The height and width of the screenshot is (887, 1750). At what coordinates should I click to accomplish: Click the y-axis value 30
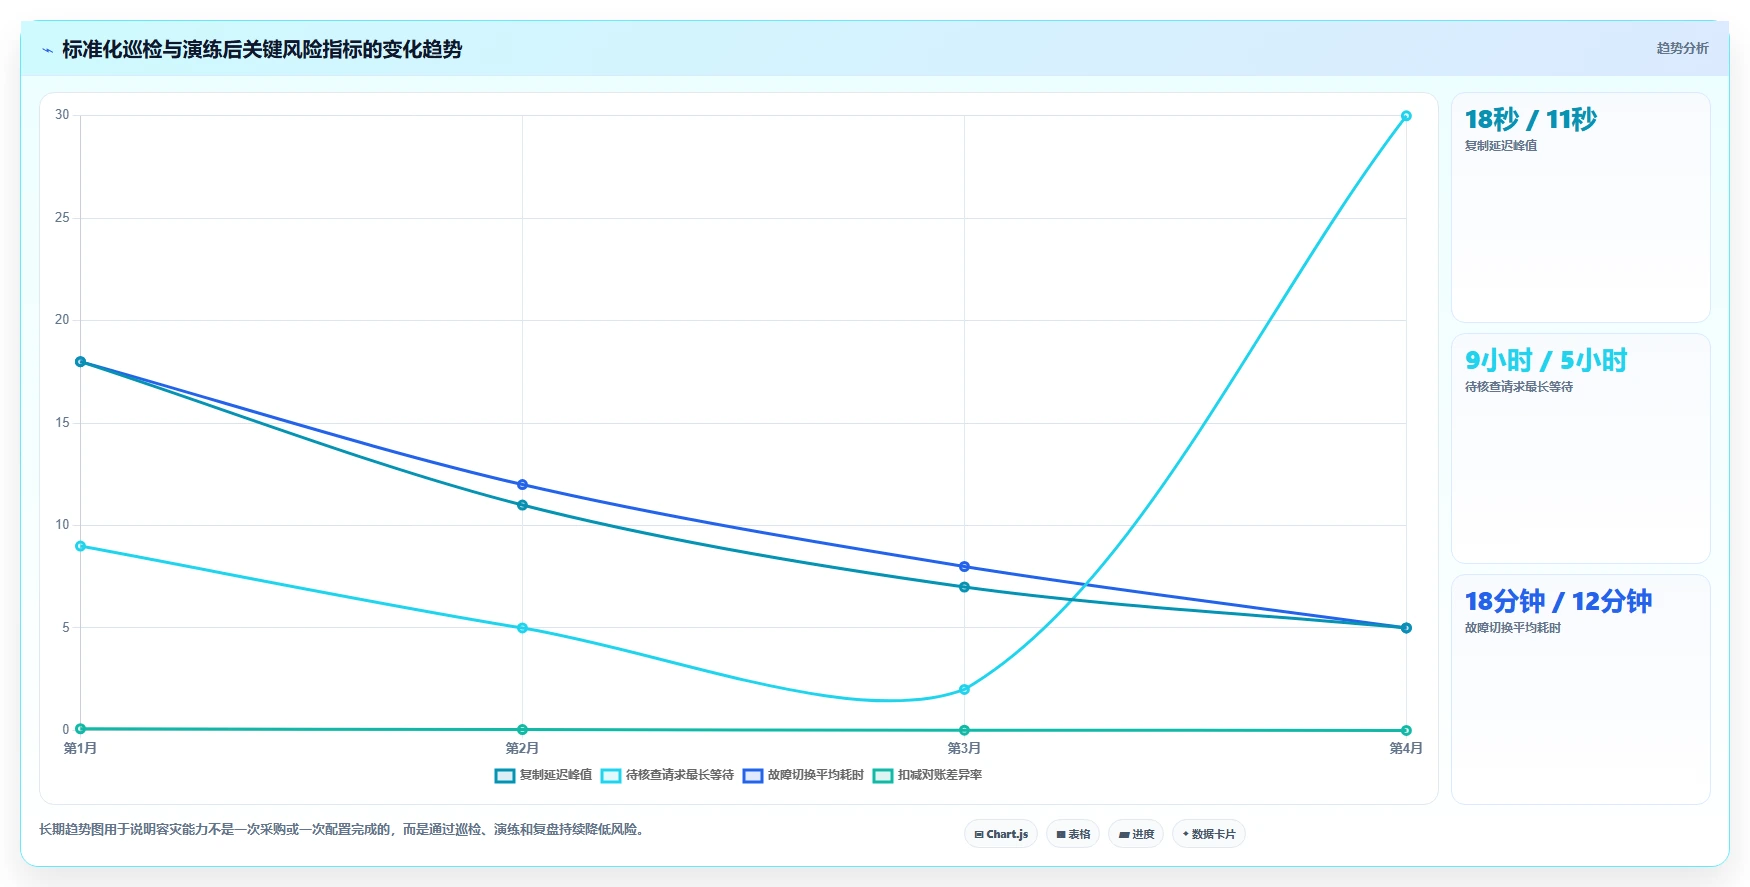[x=62, y=115]
